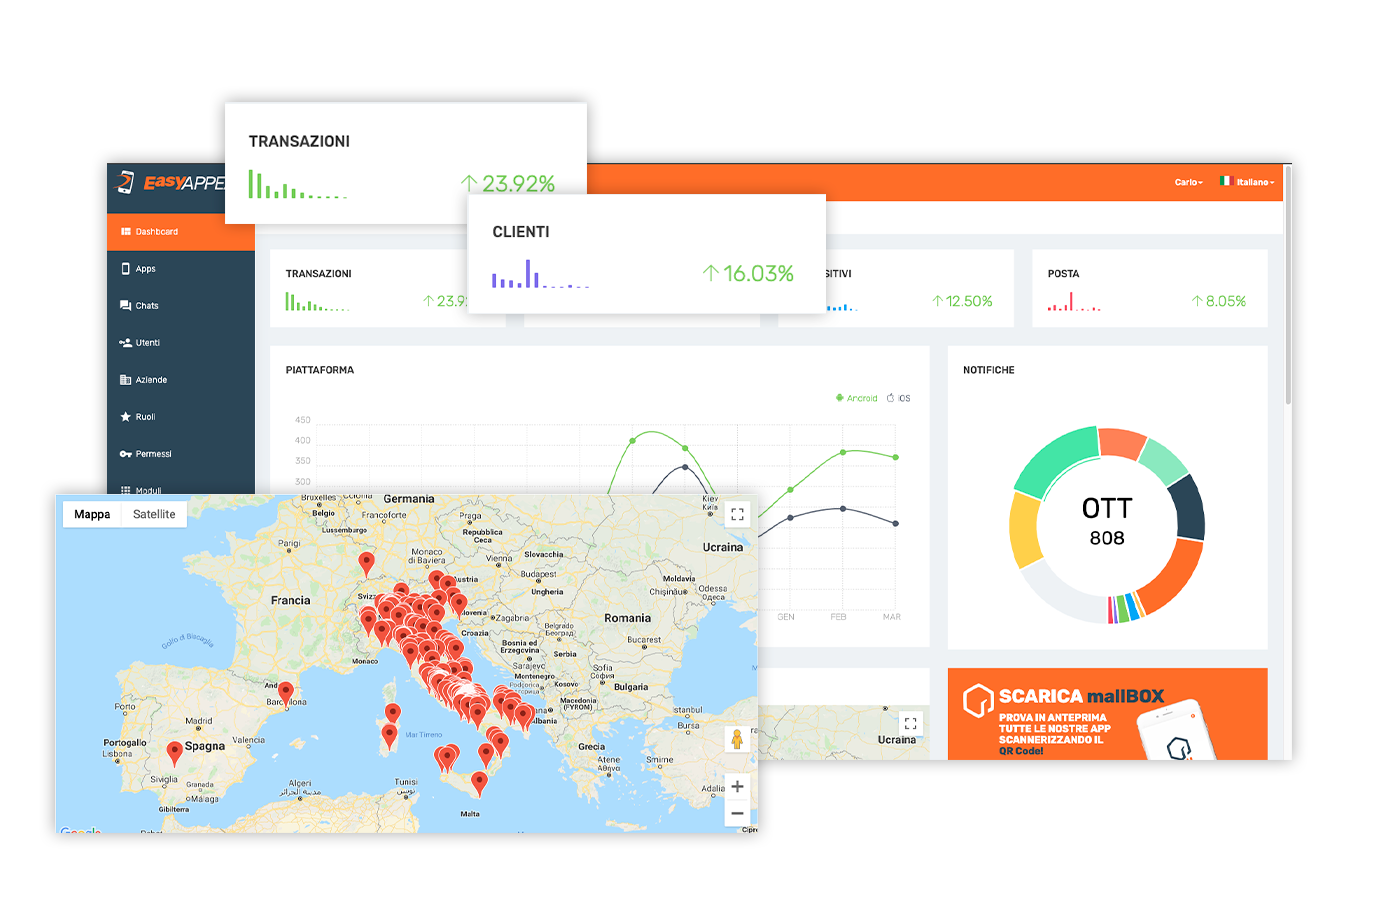Image resolution: width=1400 pixels, height=923 pixels.
Task: Select the Ruoli star icon
Action: coord(125,417)
